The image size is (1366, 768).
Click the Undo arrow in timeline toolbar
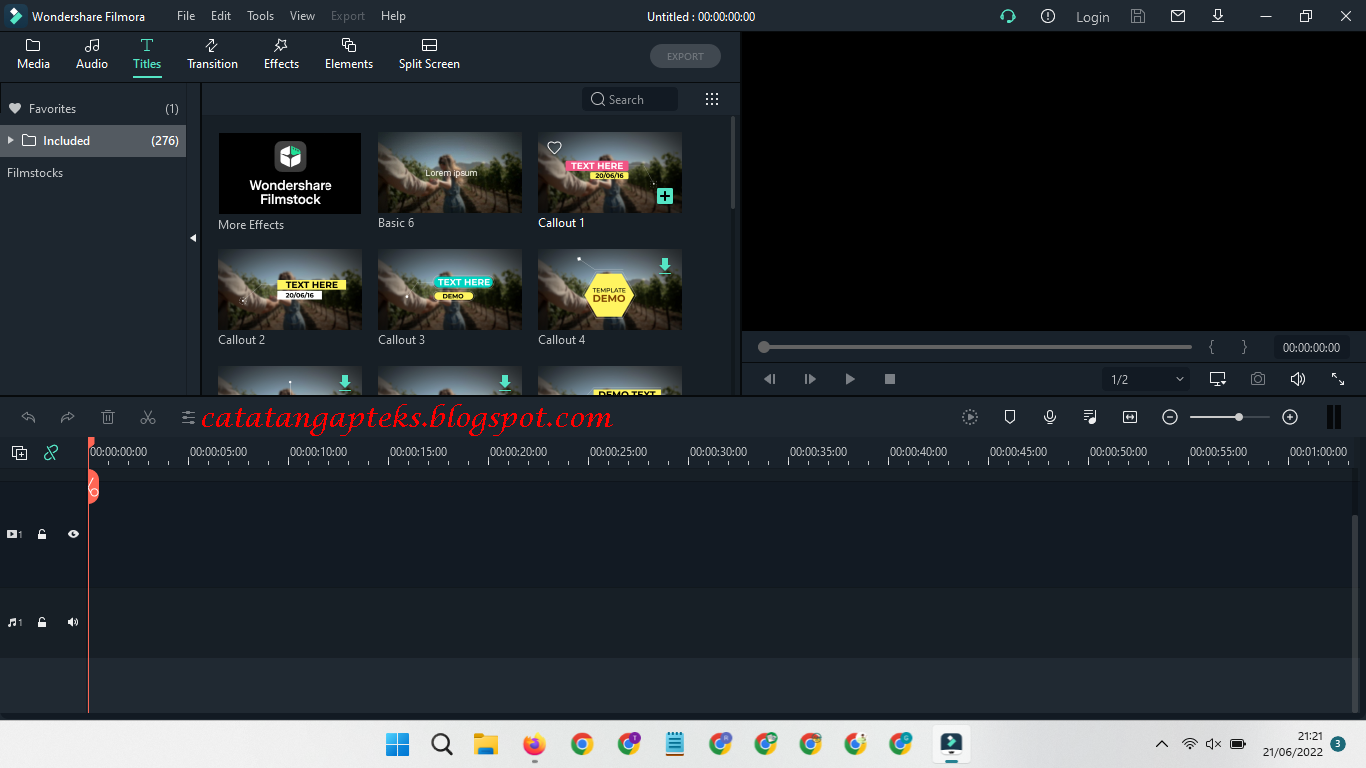coord(28,417)
